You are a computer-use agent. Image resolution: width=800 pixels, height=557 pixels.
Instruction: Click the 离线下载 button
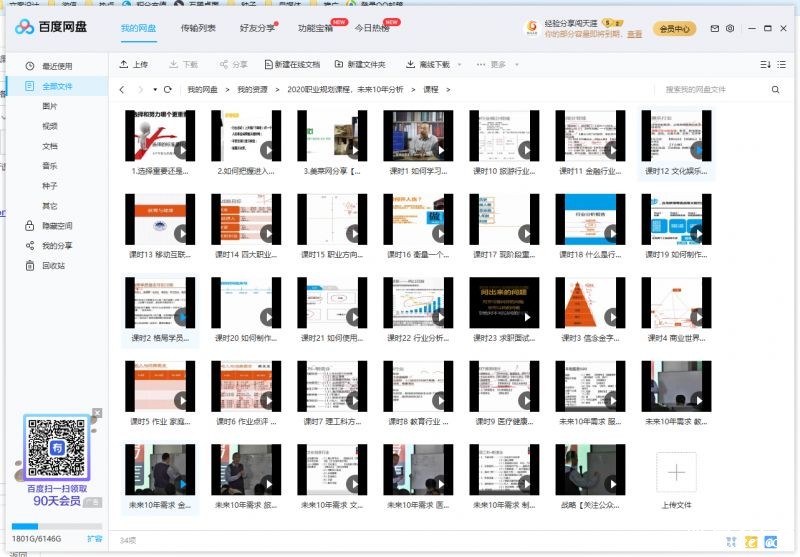pos(428,64)
